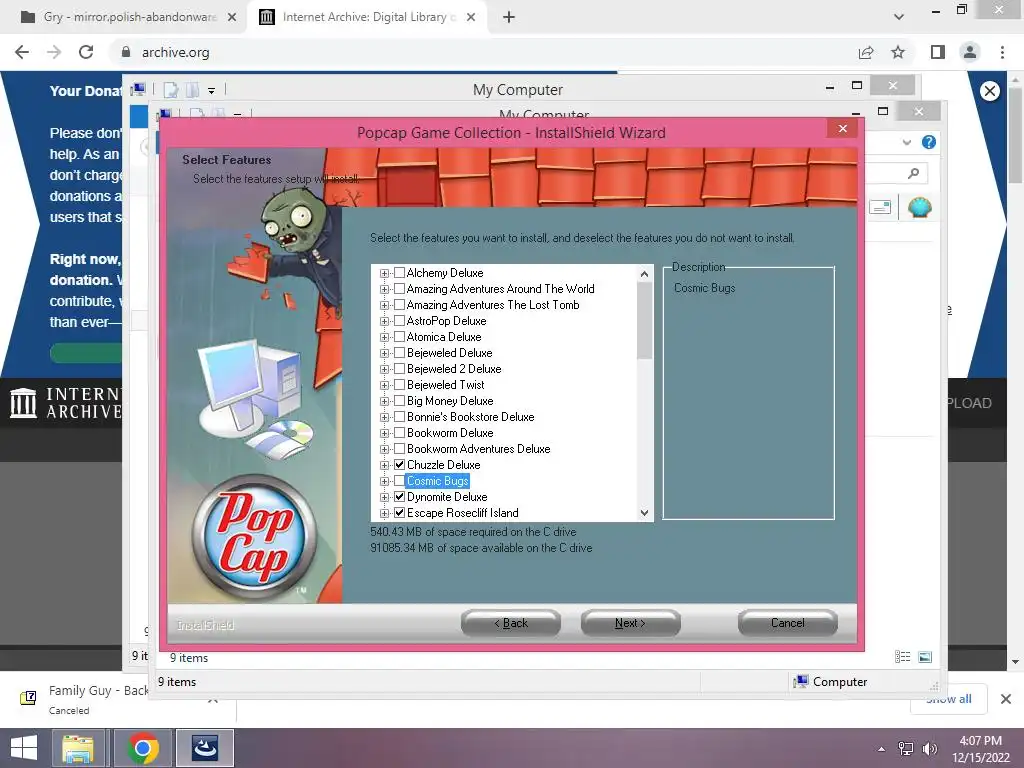Screen dimensions: 1024x768
Task: Toggle the browser side panel
Action: (x=938, y=52)
